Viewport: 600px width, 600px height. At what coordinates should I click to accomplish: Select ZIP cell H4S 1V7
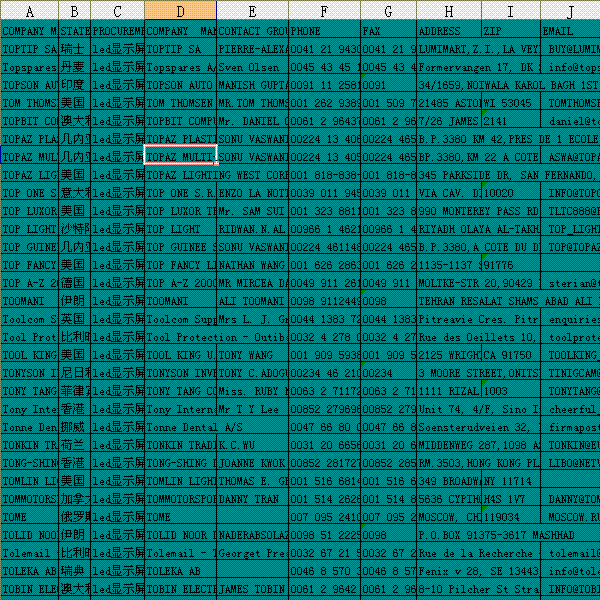pyautogui.click(x=511, y=499)
